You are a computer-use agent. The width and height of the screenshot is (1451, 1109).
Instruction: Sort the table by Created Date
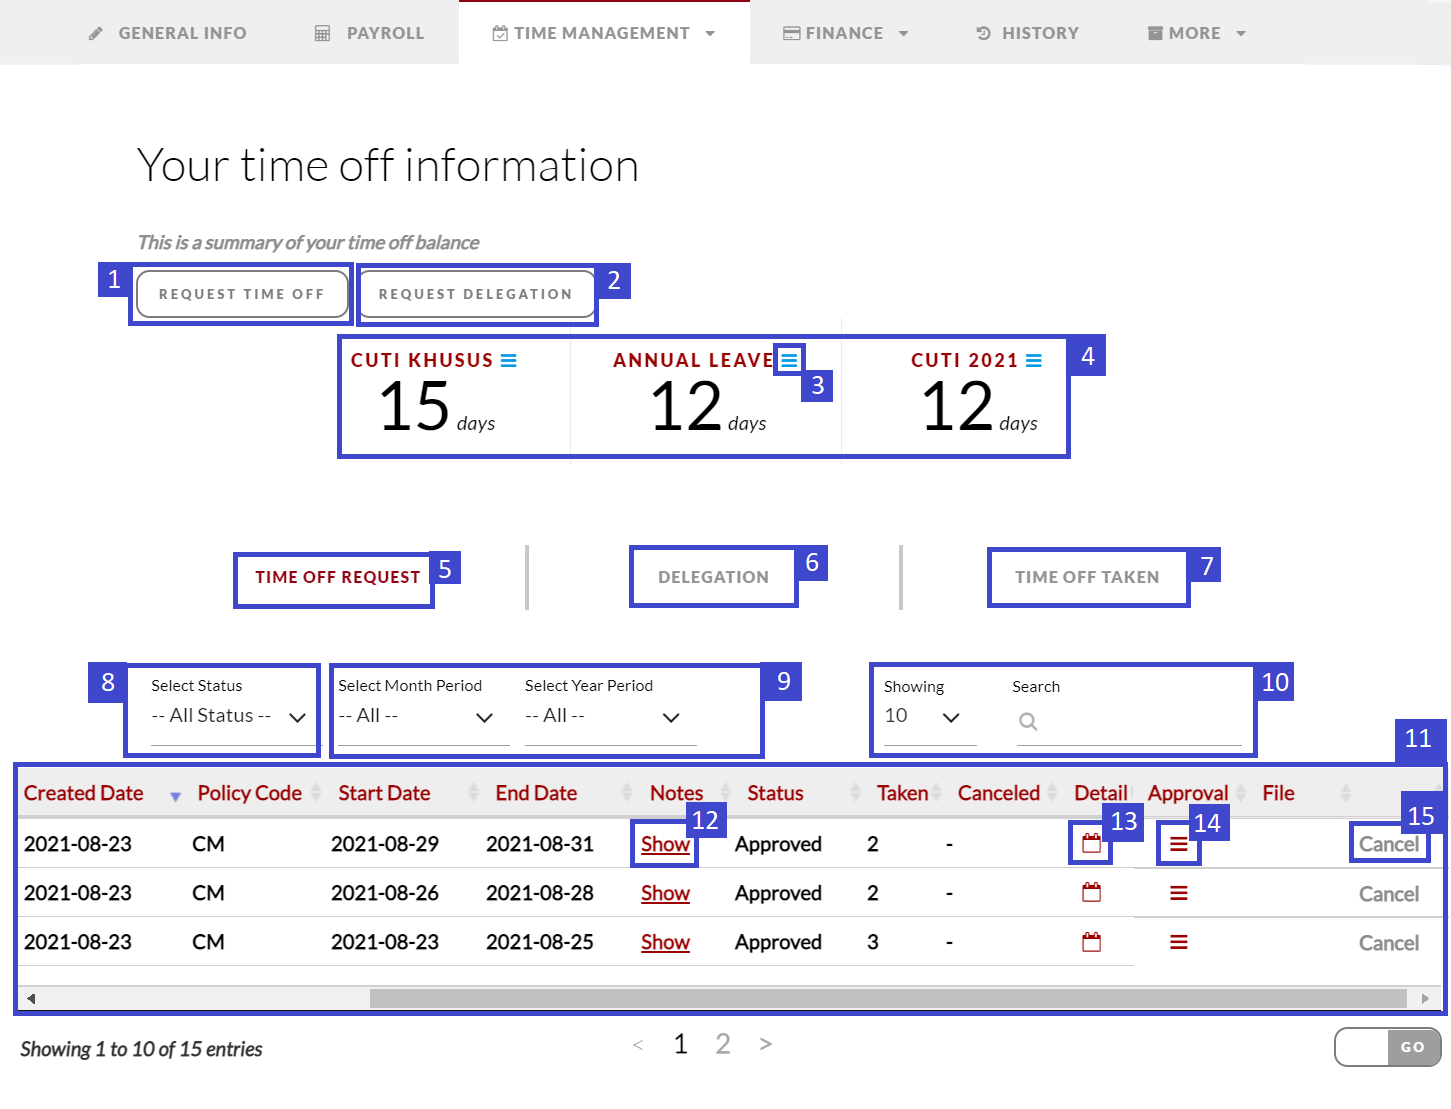tap(84, 793)
